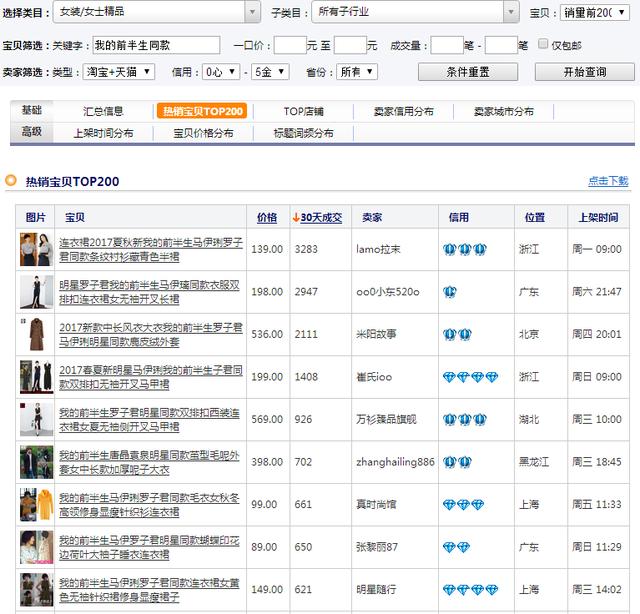
Task: Enable the 仅包邮 checkbox
Action: (542, 44)
